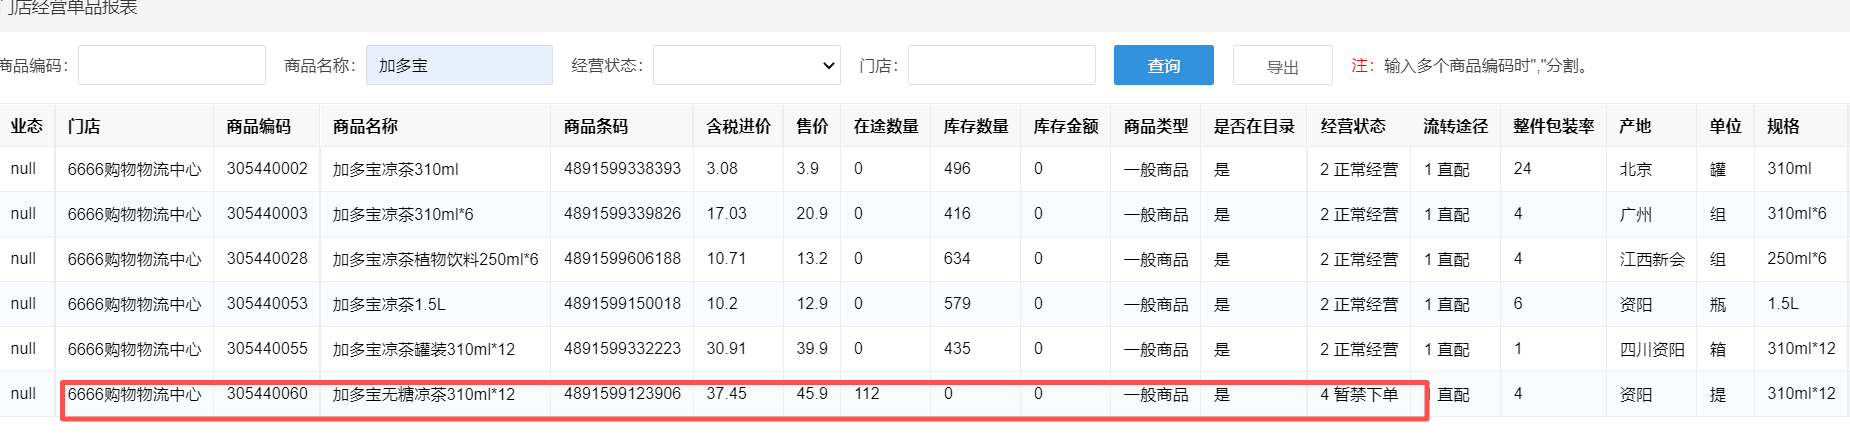1850x445 pixels.
Task: Click the 流转途径 column header
Action: click(x=1455, y=126)
